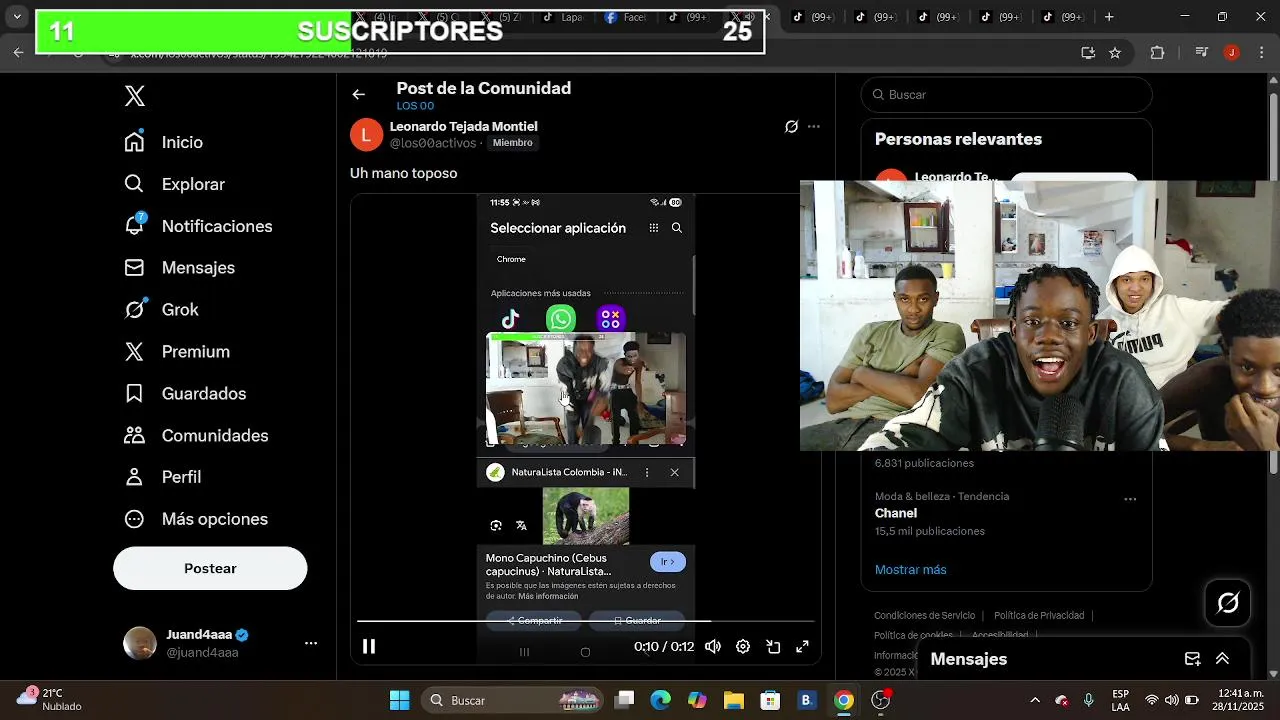Click browser back arrow
Screen dimensions: 1280x720
[x=18, y=53]
